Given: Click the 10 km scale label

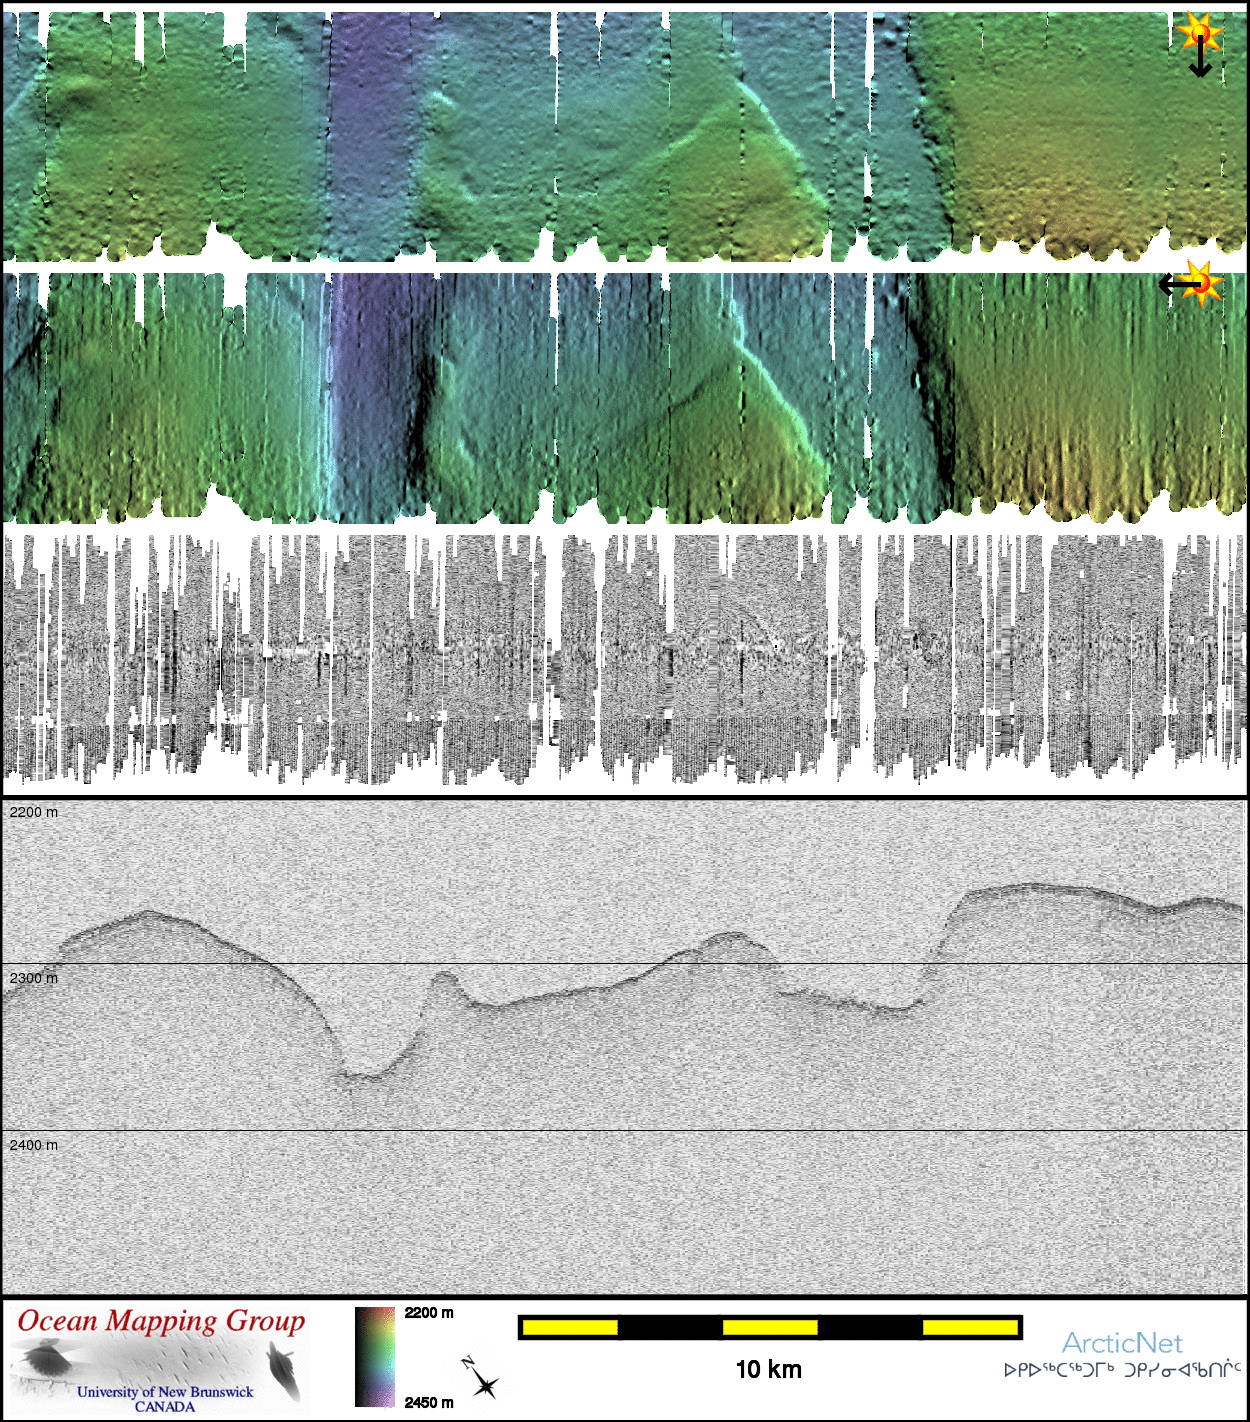Looking at the screenshot, I should click(x=768, y=1370).
